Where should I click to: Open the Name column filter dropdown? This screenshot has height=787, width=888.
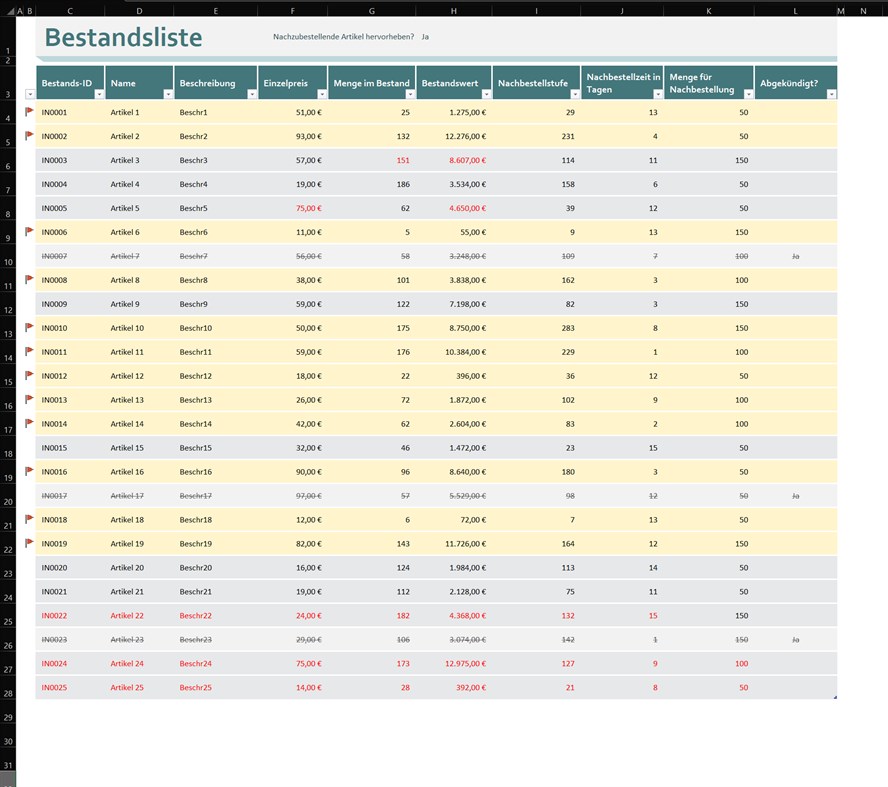tap(168, 94)
